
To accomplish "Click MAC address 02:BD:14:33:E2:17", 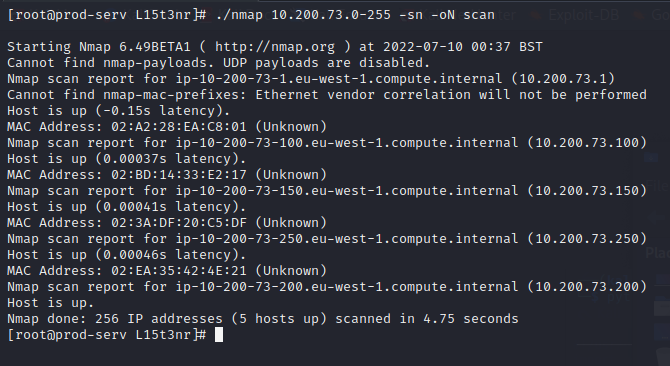I will (x=179, y=175).
